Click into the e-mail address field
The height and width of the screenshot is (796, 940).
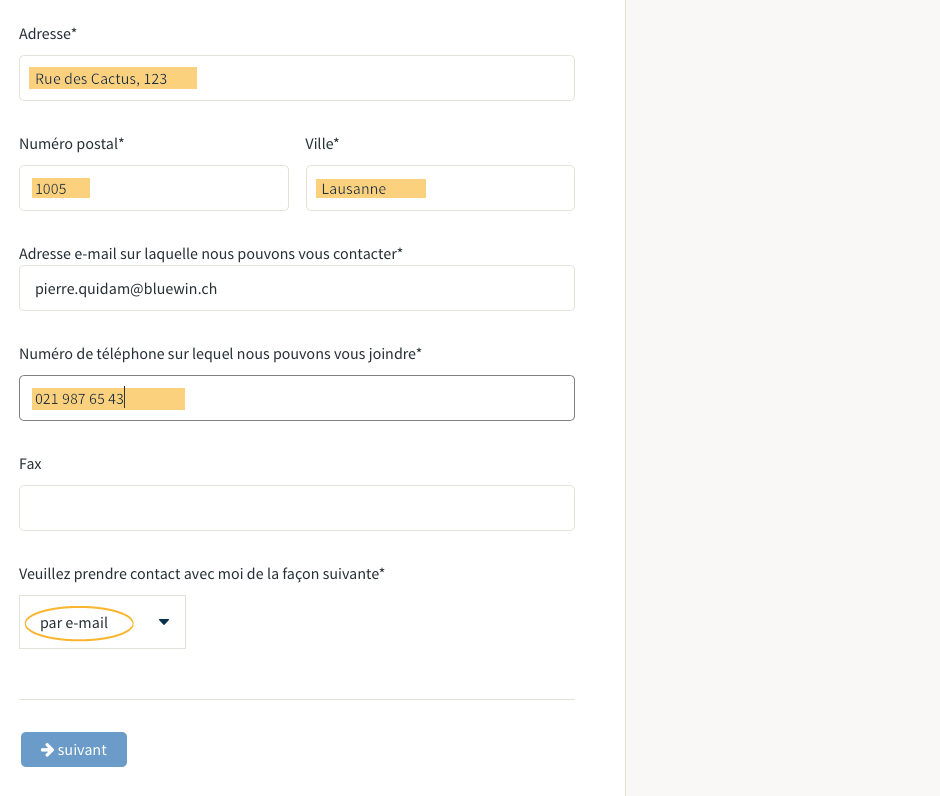pos(297,288)
